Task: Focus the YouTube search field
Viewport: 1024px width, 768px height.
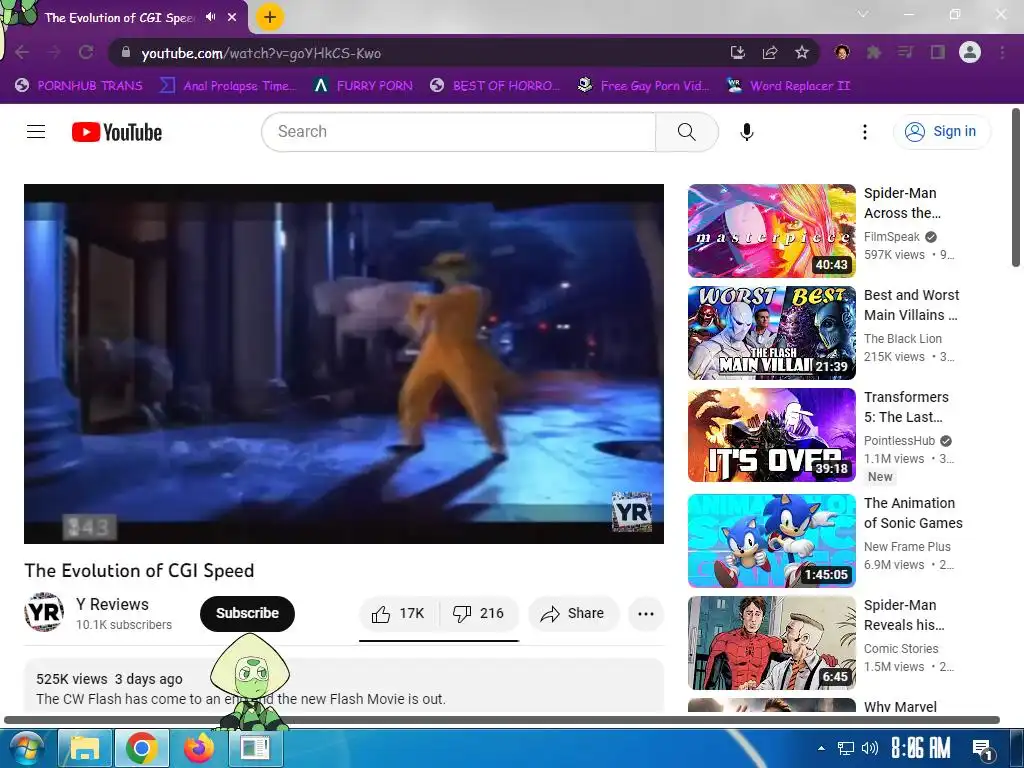Action: [459, 132]
